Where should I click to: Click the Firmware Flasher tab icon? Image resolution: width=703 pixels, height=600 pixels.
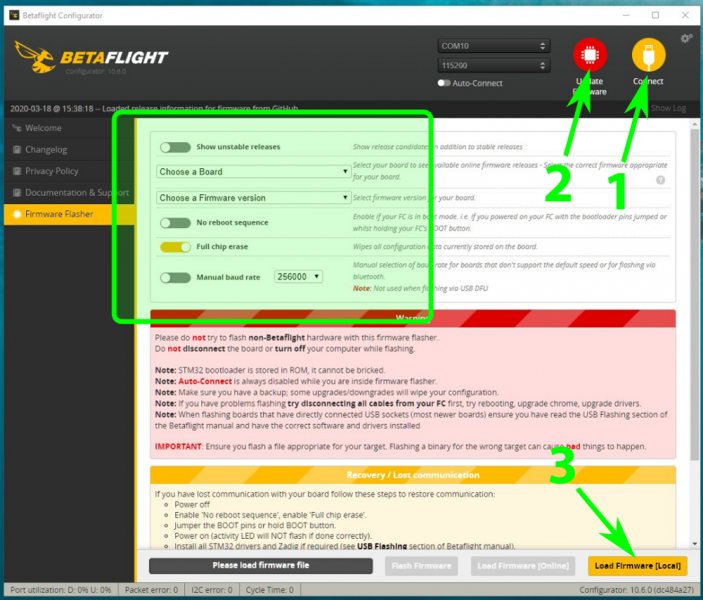click(x=17, y=214)
